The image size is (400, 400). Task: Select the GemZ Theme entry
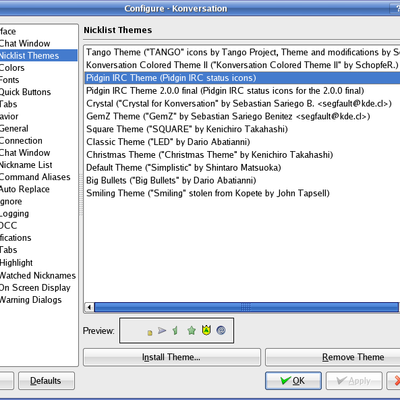point(242,116)
